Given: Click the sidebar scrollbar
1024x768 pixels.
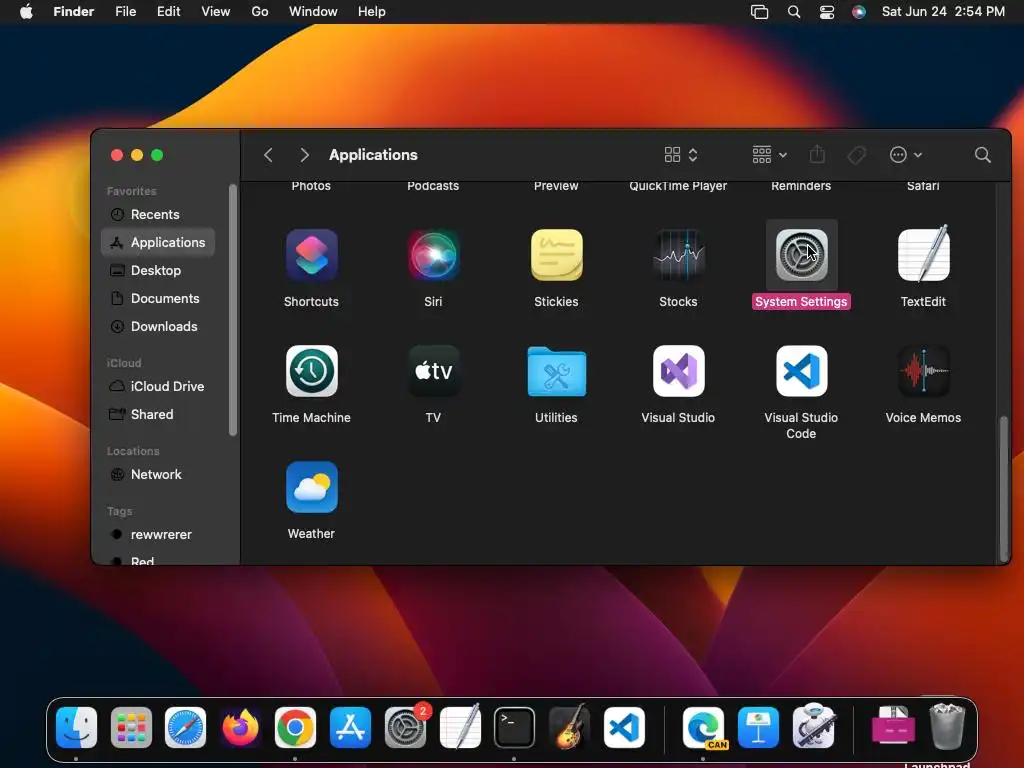Looking at the screenshot, I should pos(233,310).
